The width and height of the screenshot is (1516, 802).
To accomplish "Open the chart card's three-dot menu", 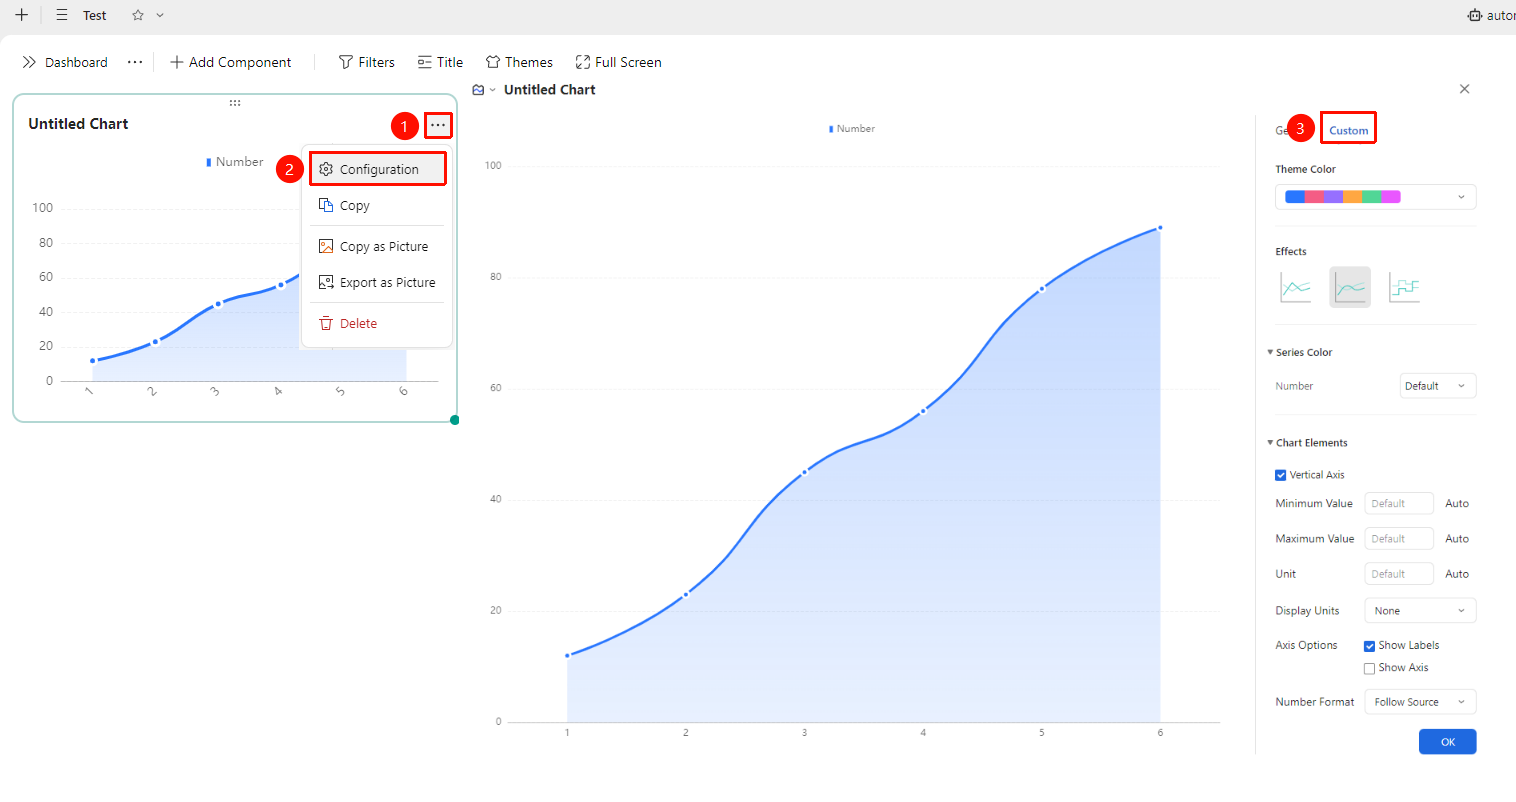I will point(438,125).
